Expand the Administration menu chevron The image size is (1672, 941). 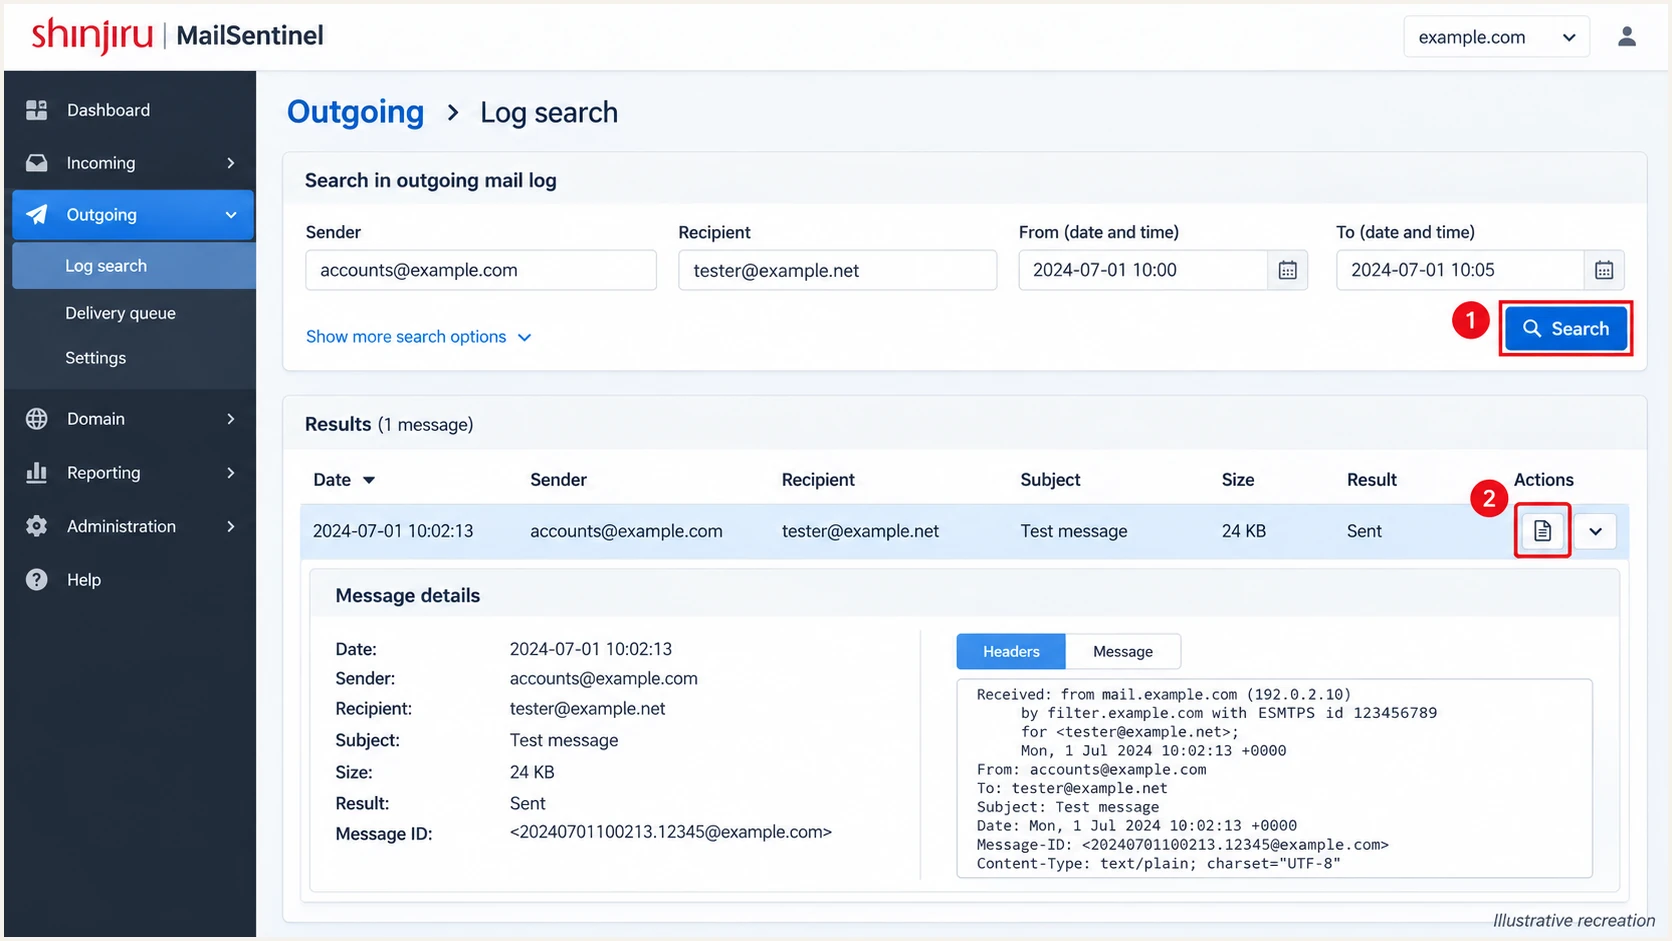[x=231, y=526]
